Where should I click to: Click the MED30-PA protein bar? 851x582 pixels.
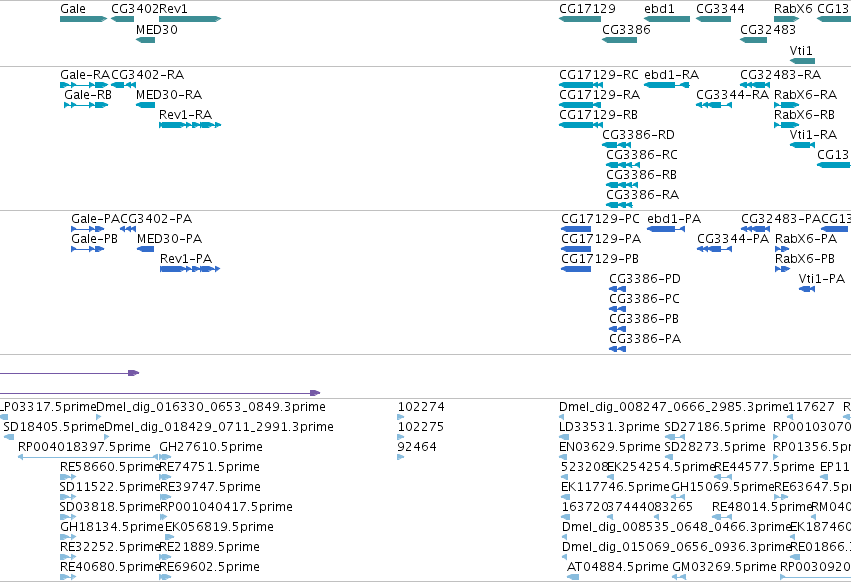[x=145, y=249]
